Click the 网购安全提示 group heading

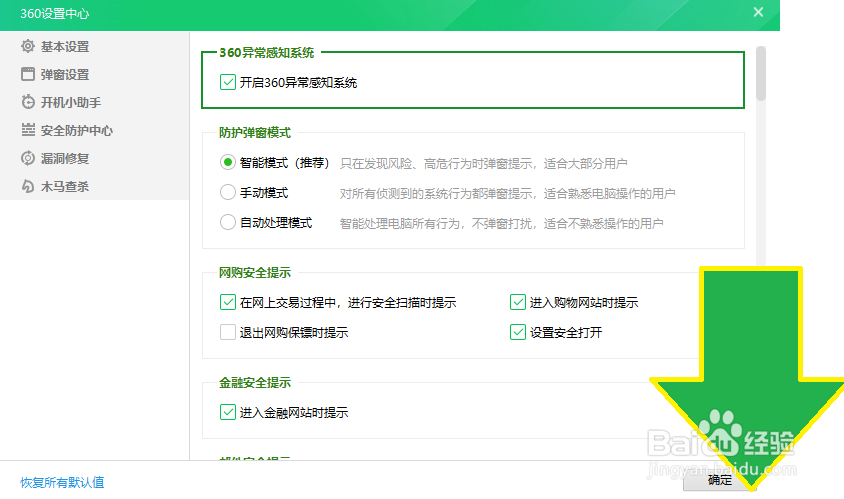point(255,273)
